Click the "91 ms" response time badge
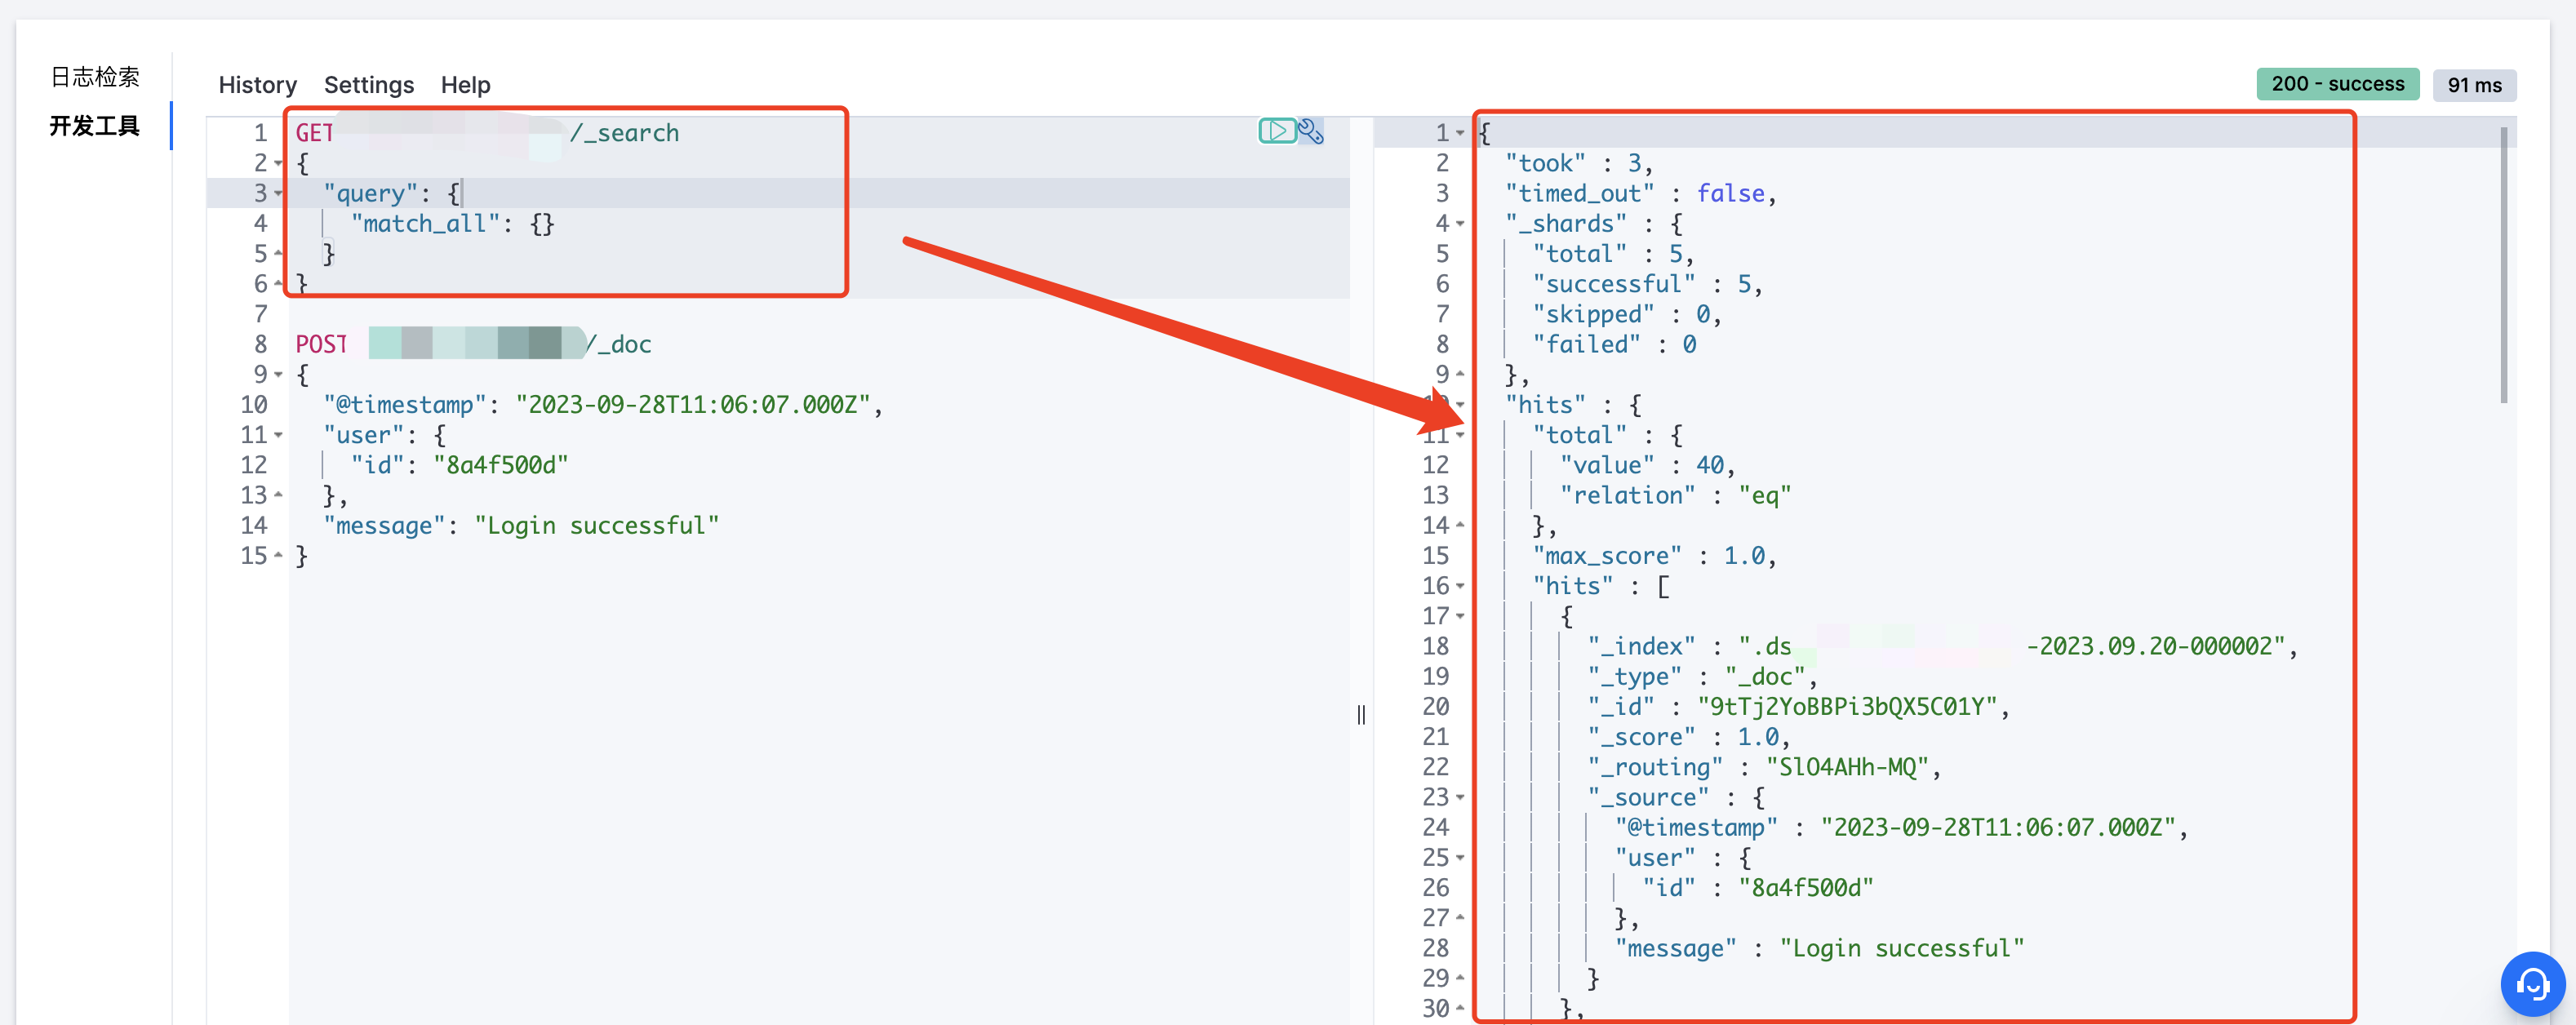Screen dimensions: 2576x1025 [2475, 84]
